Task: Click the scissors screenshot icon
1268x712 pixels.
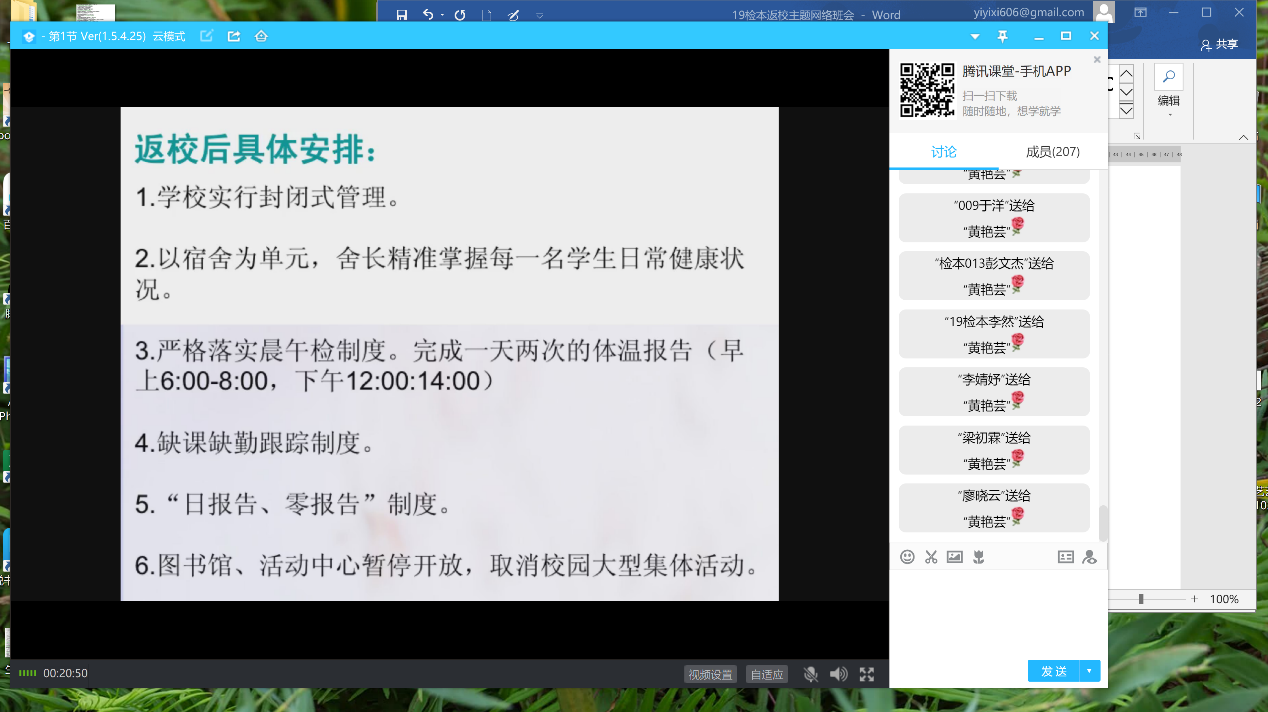Action: (931, 557)
